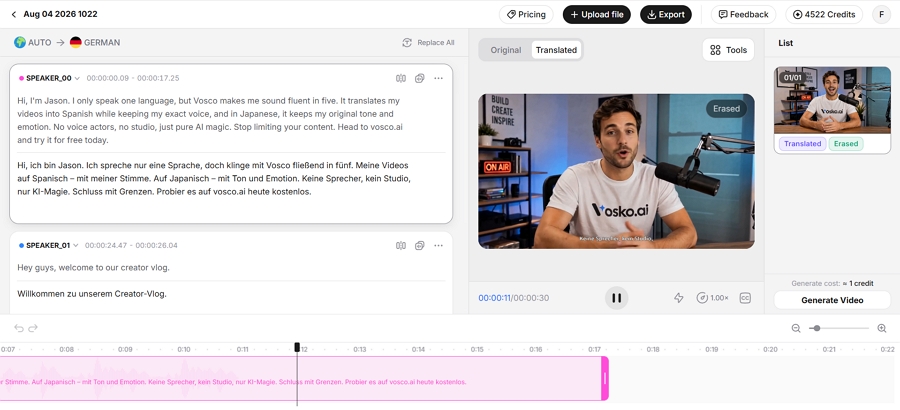
Task: Click the List panel header
Action: pyautogui.click(x=786, y=43)
